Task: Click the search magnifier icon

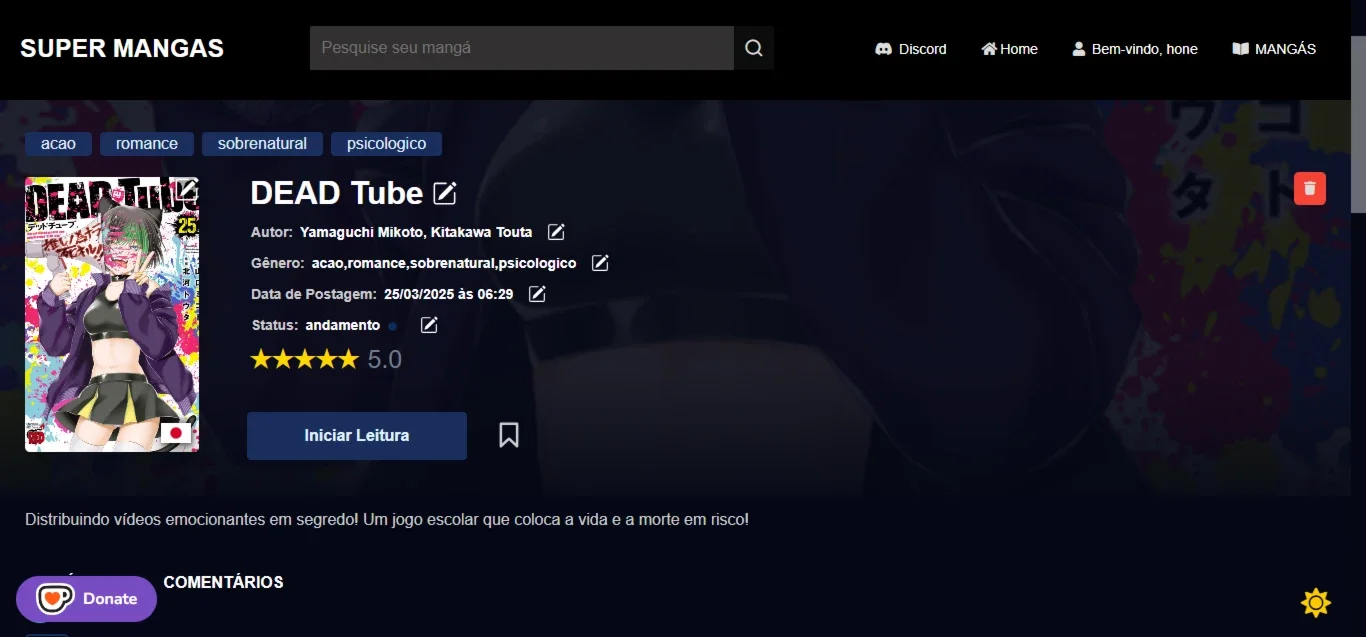Action: click(754, 48)
